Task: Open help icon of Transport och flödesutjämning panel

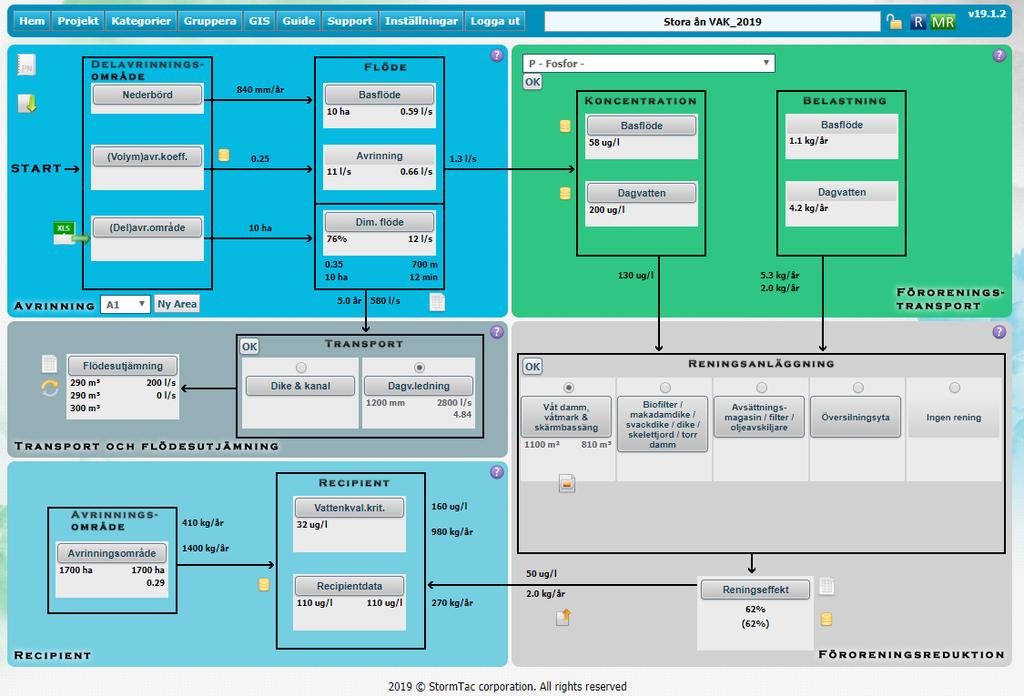Action: point(497,332)
